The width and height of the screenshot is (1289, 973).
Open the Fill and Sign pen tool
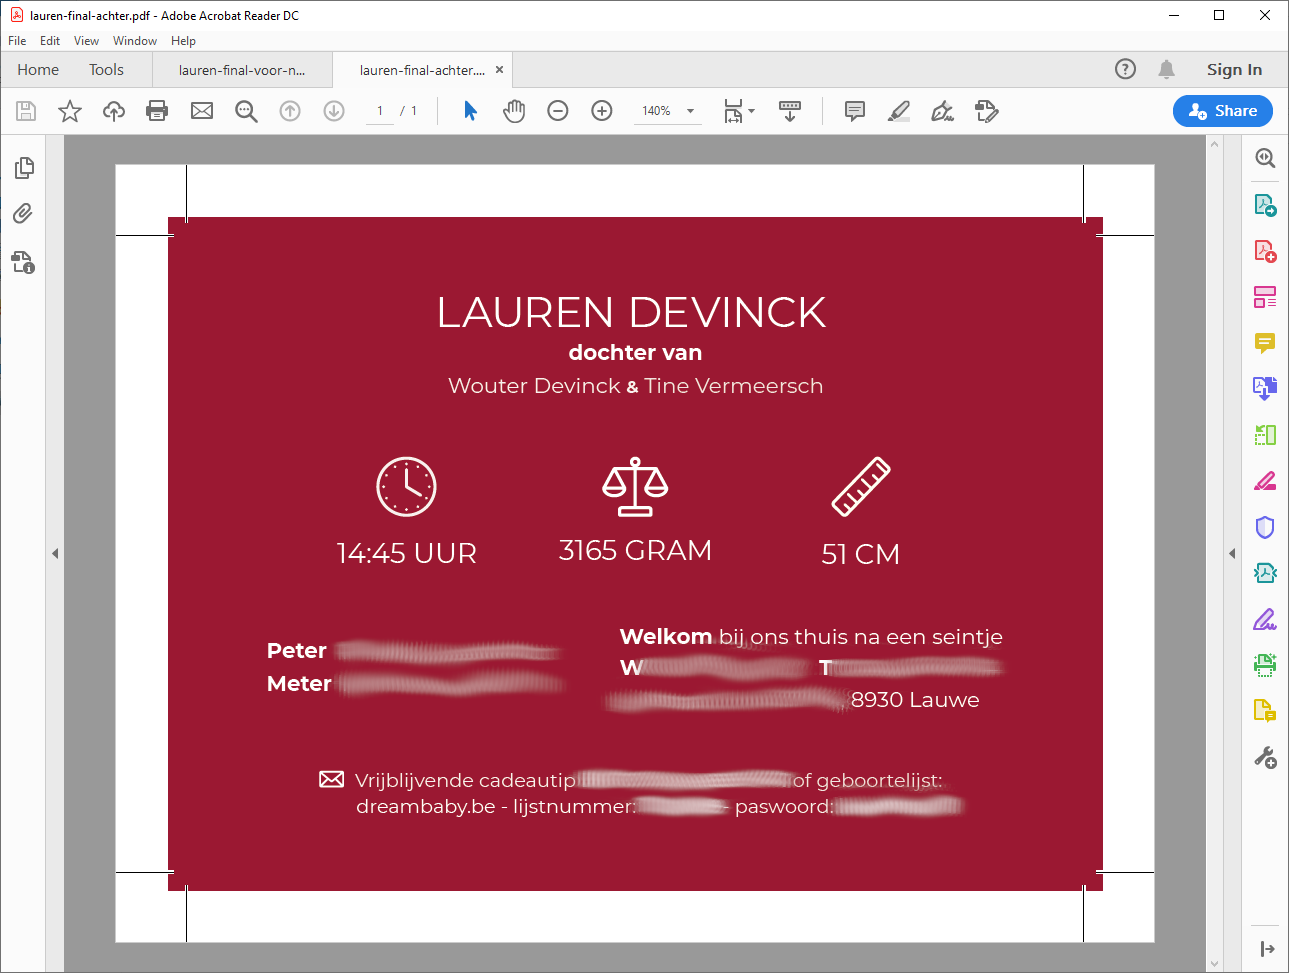click(942, 111)
